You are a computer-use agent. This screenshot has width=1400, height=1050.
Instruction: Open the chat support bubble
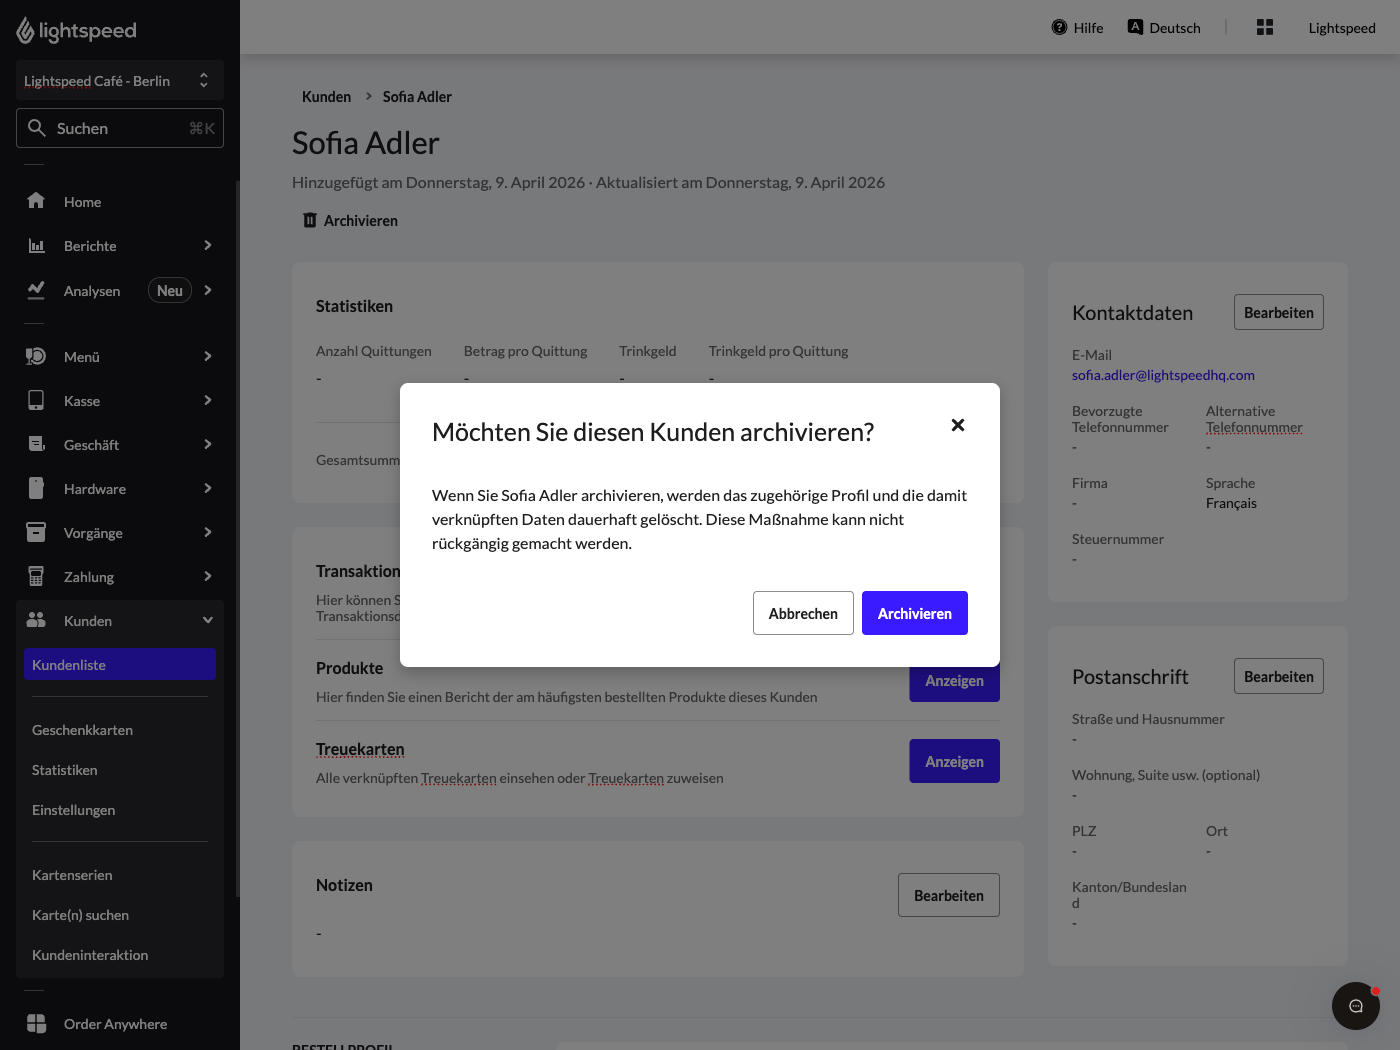1356,1006
